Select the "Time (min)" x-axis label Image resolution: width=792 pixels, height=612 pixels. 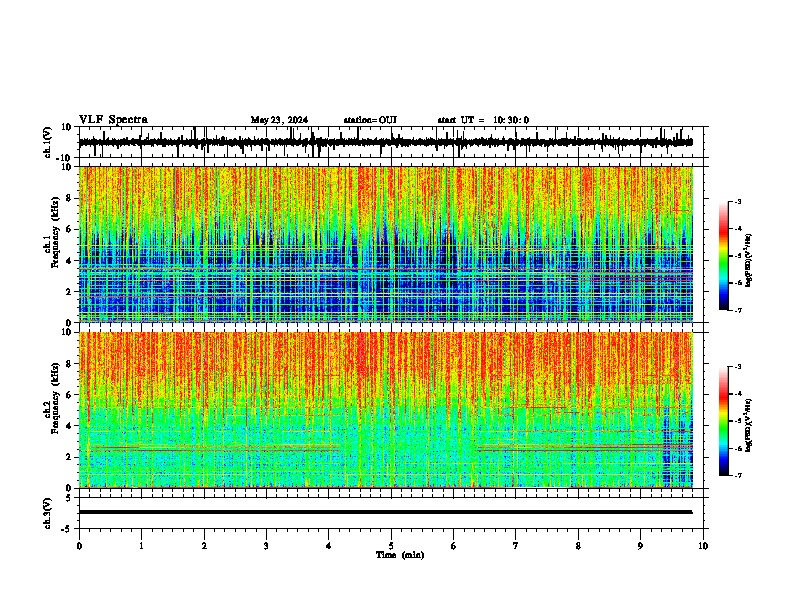pyautogui.click(x=400, y=555)
